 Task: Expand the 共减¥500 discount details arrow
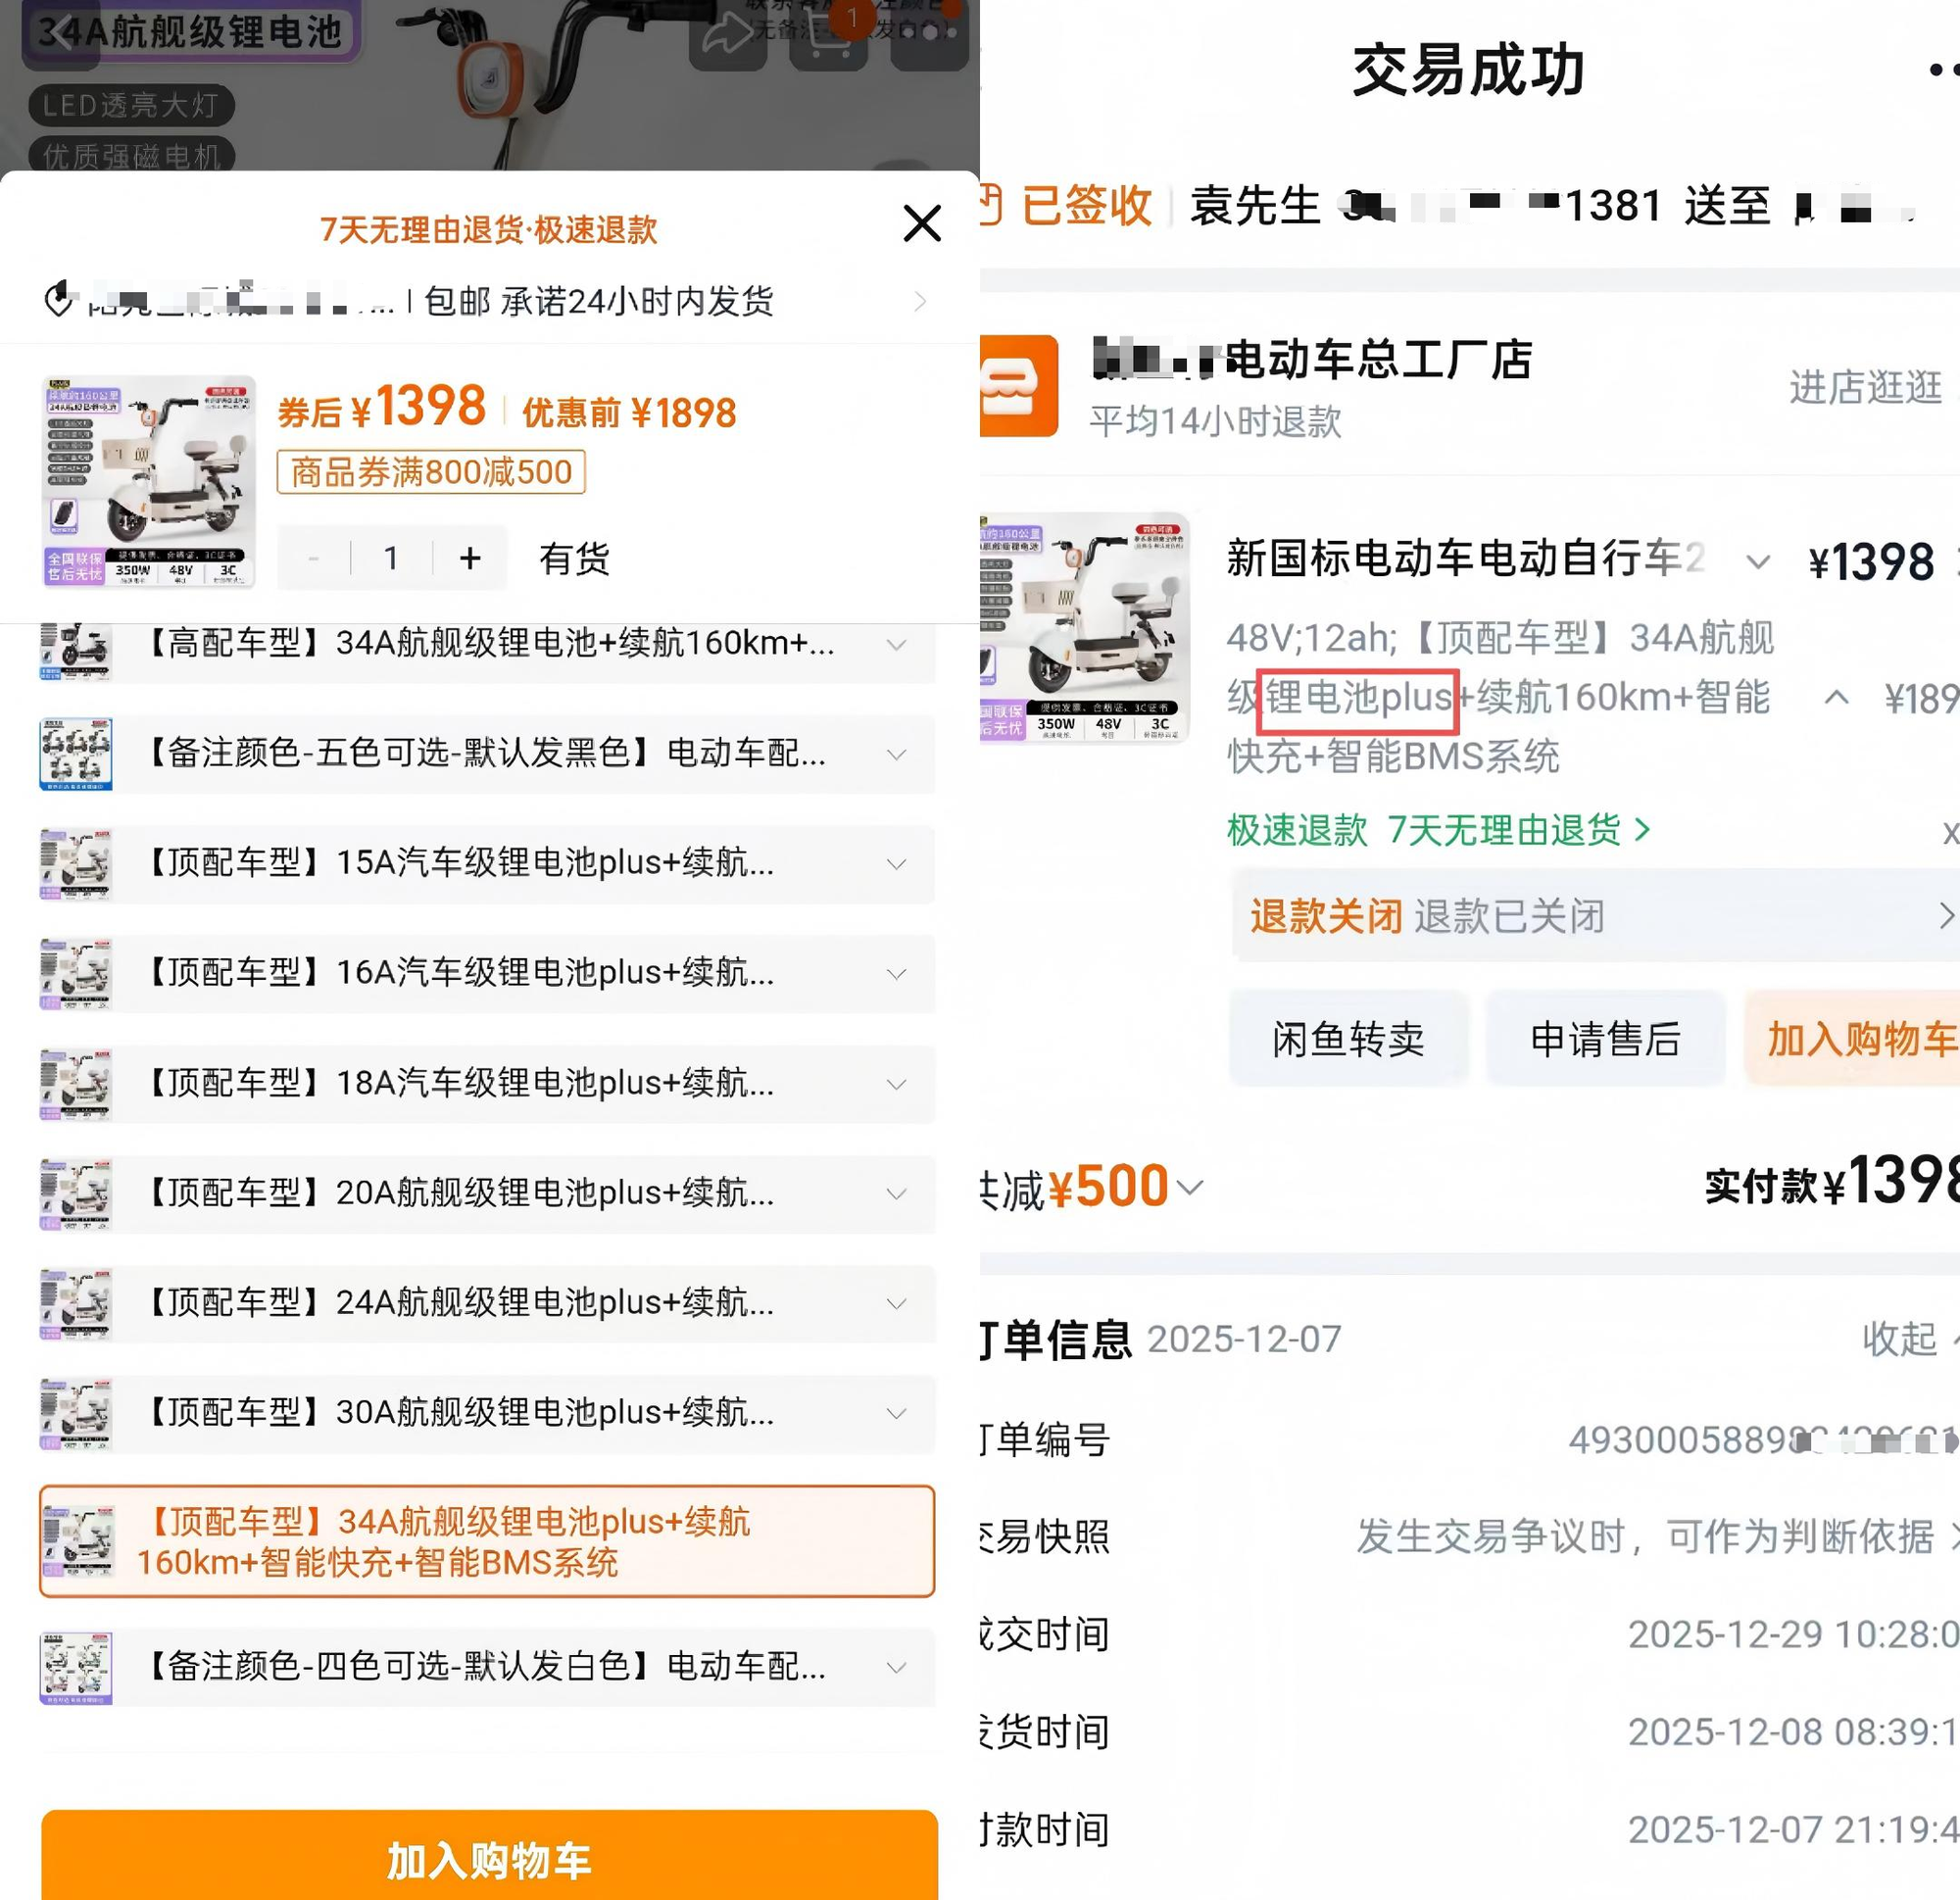click(1190, 1187)
